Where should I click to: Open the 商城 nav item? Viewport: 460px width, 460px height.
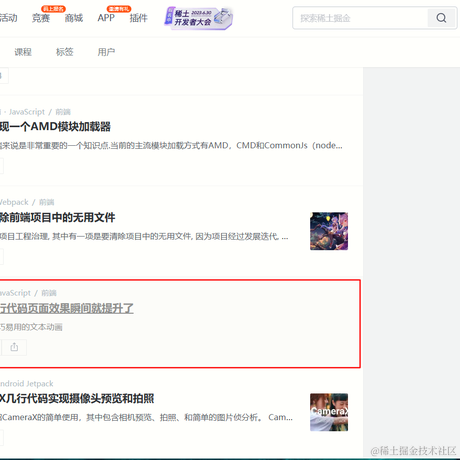[73, 18]
